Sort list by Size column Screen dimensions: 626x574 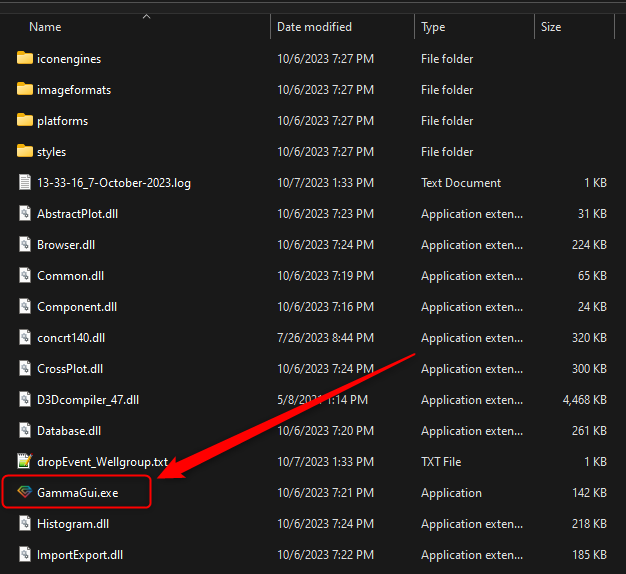[x=551, y=27]
